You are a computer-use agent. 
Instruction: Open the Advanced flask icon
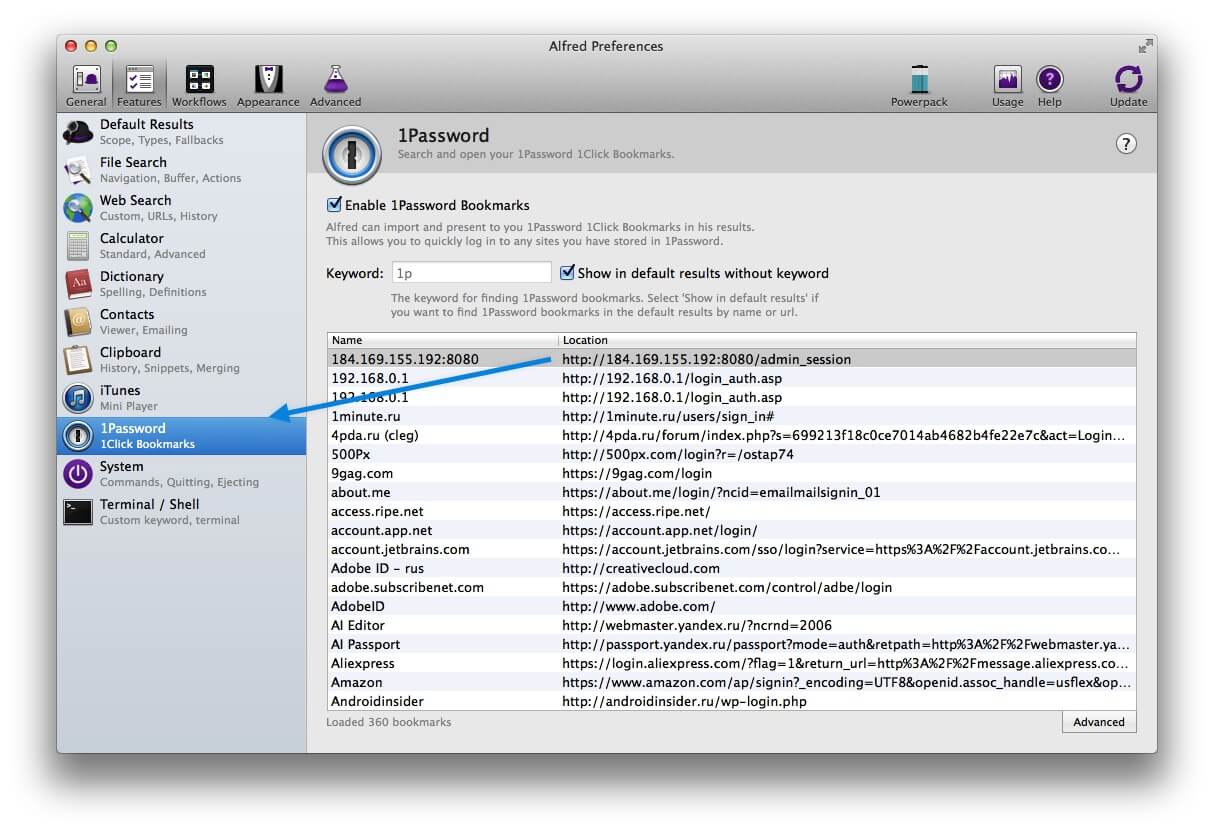(336, 86)
